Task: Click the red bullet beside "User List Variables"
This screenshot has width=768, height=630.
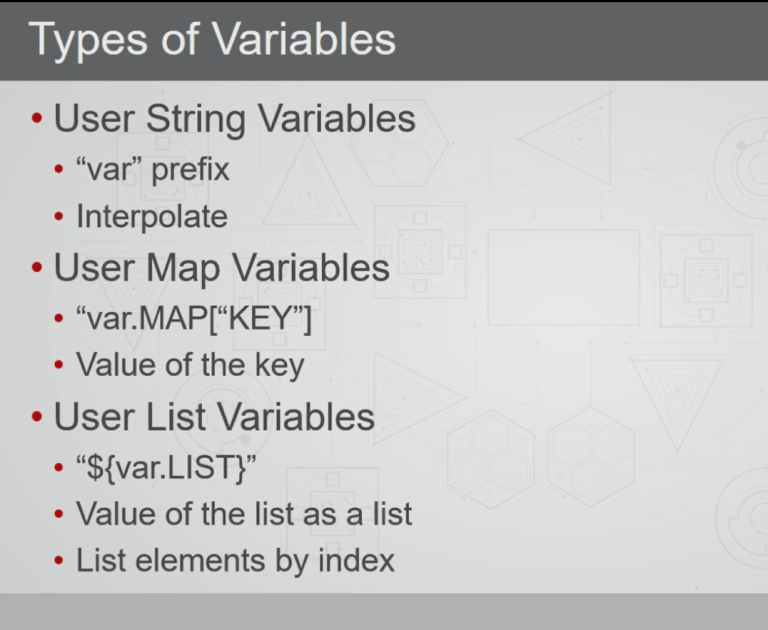Action: [x=37, y=417]
